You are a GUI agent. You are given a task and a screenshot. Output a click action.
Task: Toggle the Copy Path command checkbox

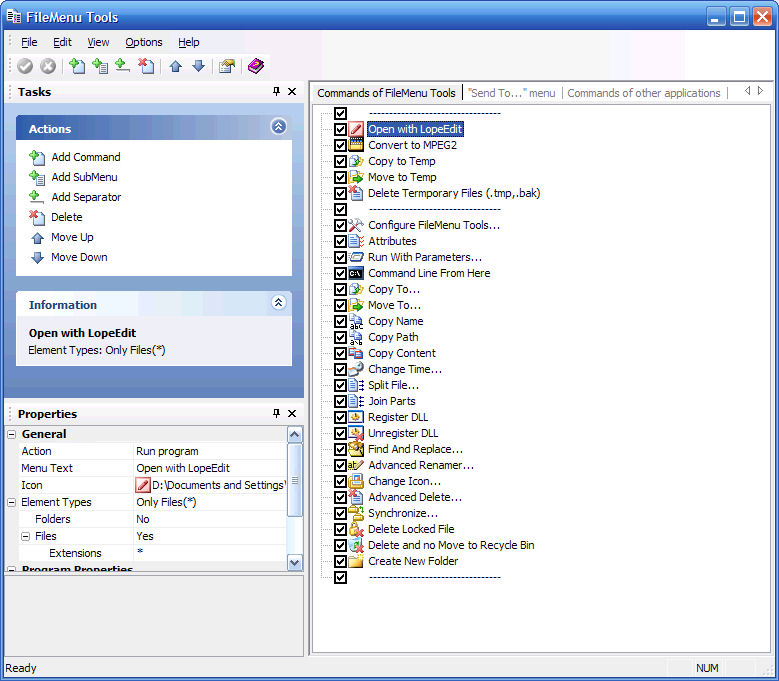coord(341,337)
